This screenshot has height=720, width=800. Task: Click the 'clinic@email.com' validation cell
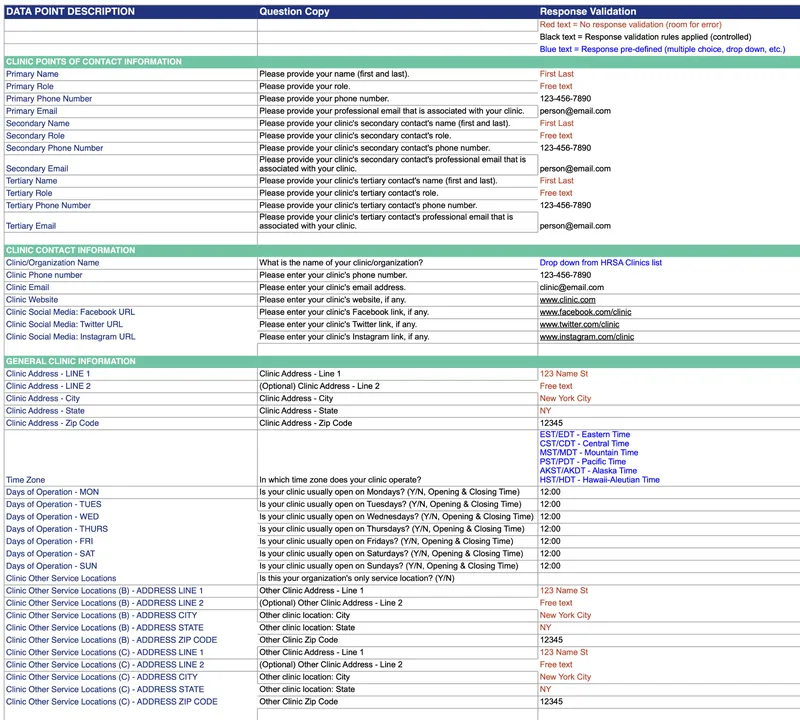(669, 288)
